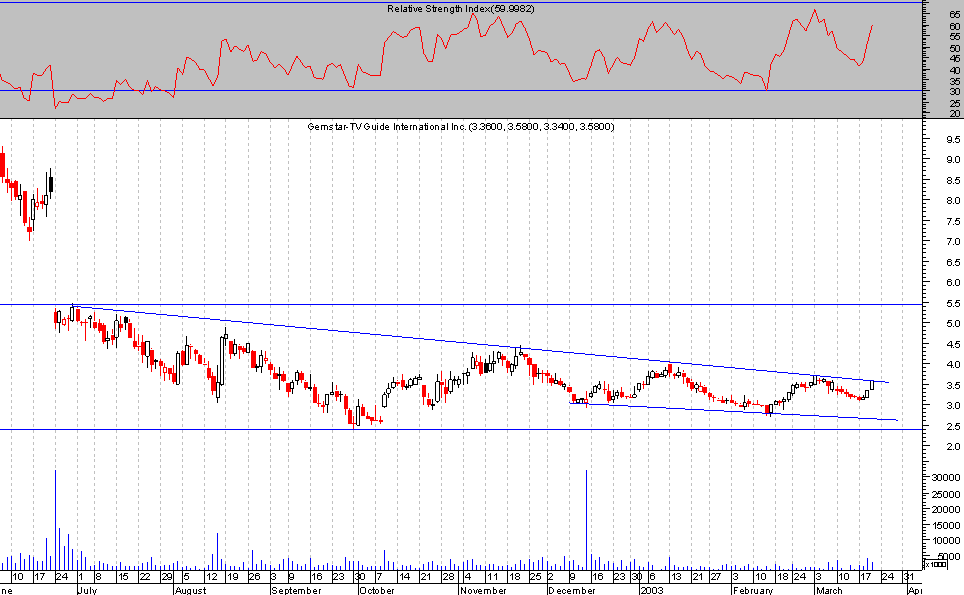Click the tallest volume spike in mid-December
Screen dimensions: 964x595
[587, 520]
